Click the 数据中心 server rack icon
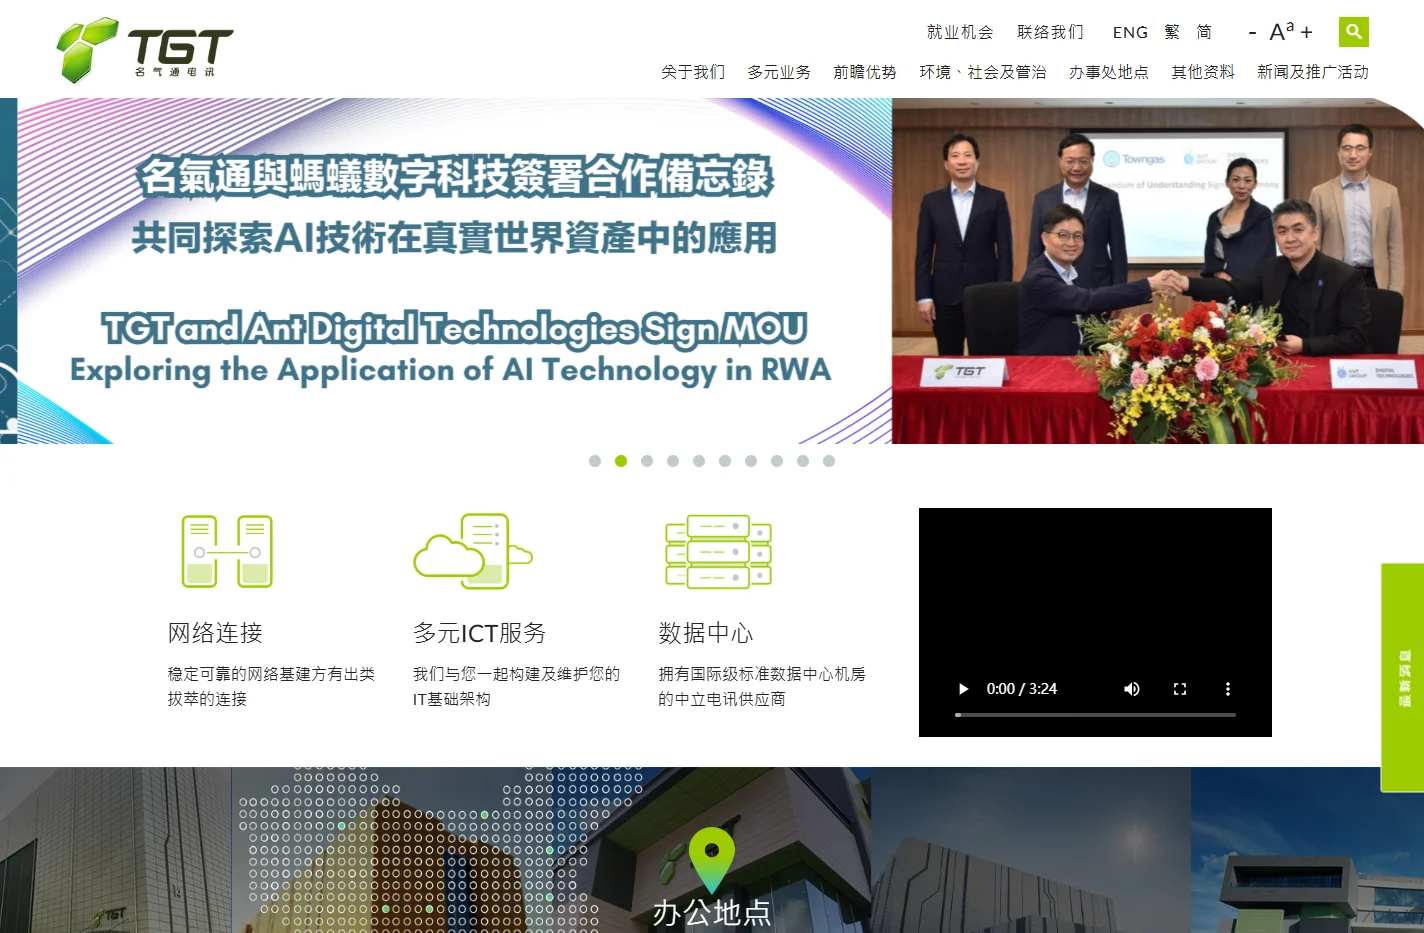Viewport: 1424px width, 933px height. click(718, 551)
